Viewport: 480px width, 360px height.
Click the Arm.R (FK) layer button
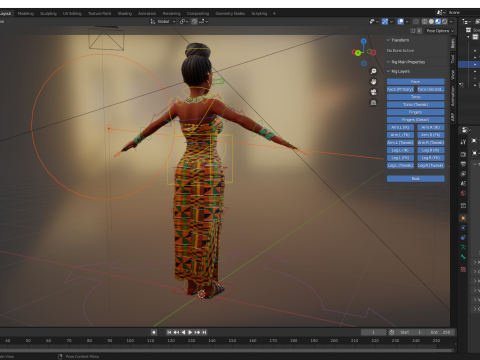(x=431, y=135)
